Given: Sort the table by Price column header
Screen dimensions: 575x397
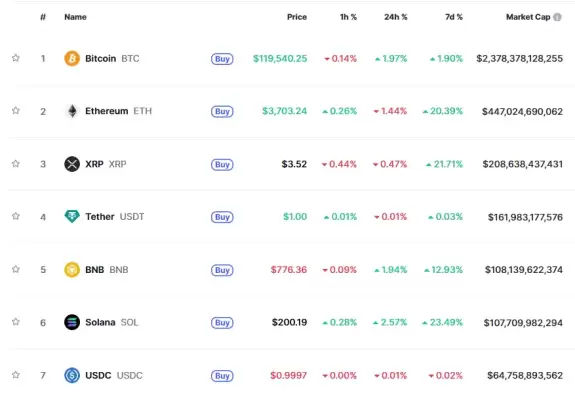Looking at the screenshot, I should click(x=297, y=17).
